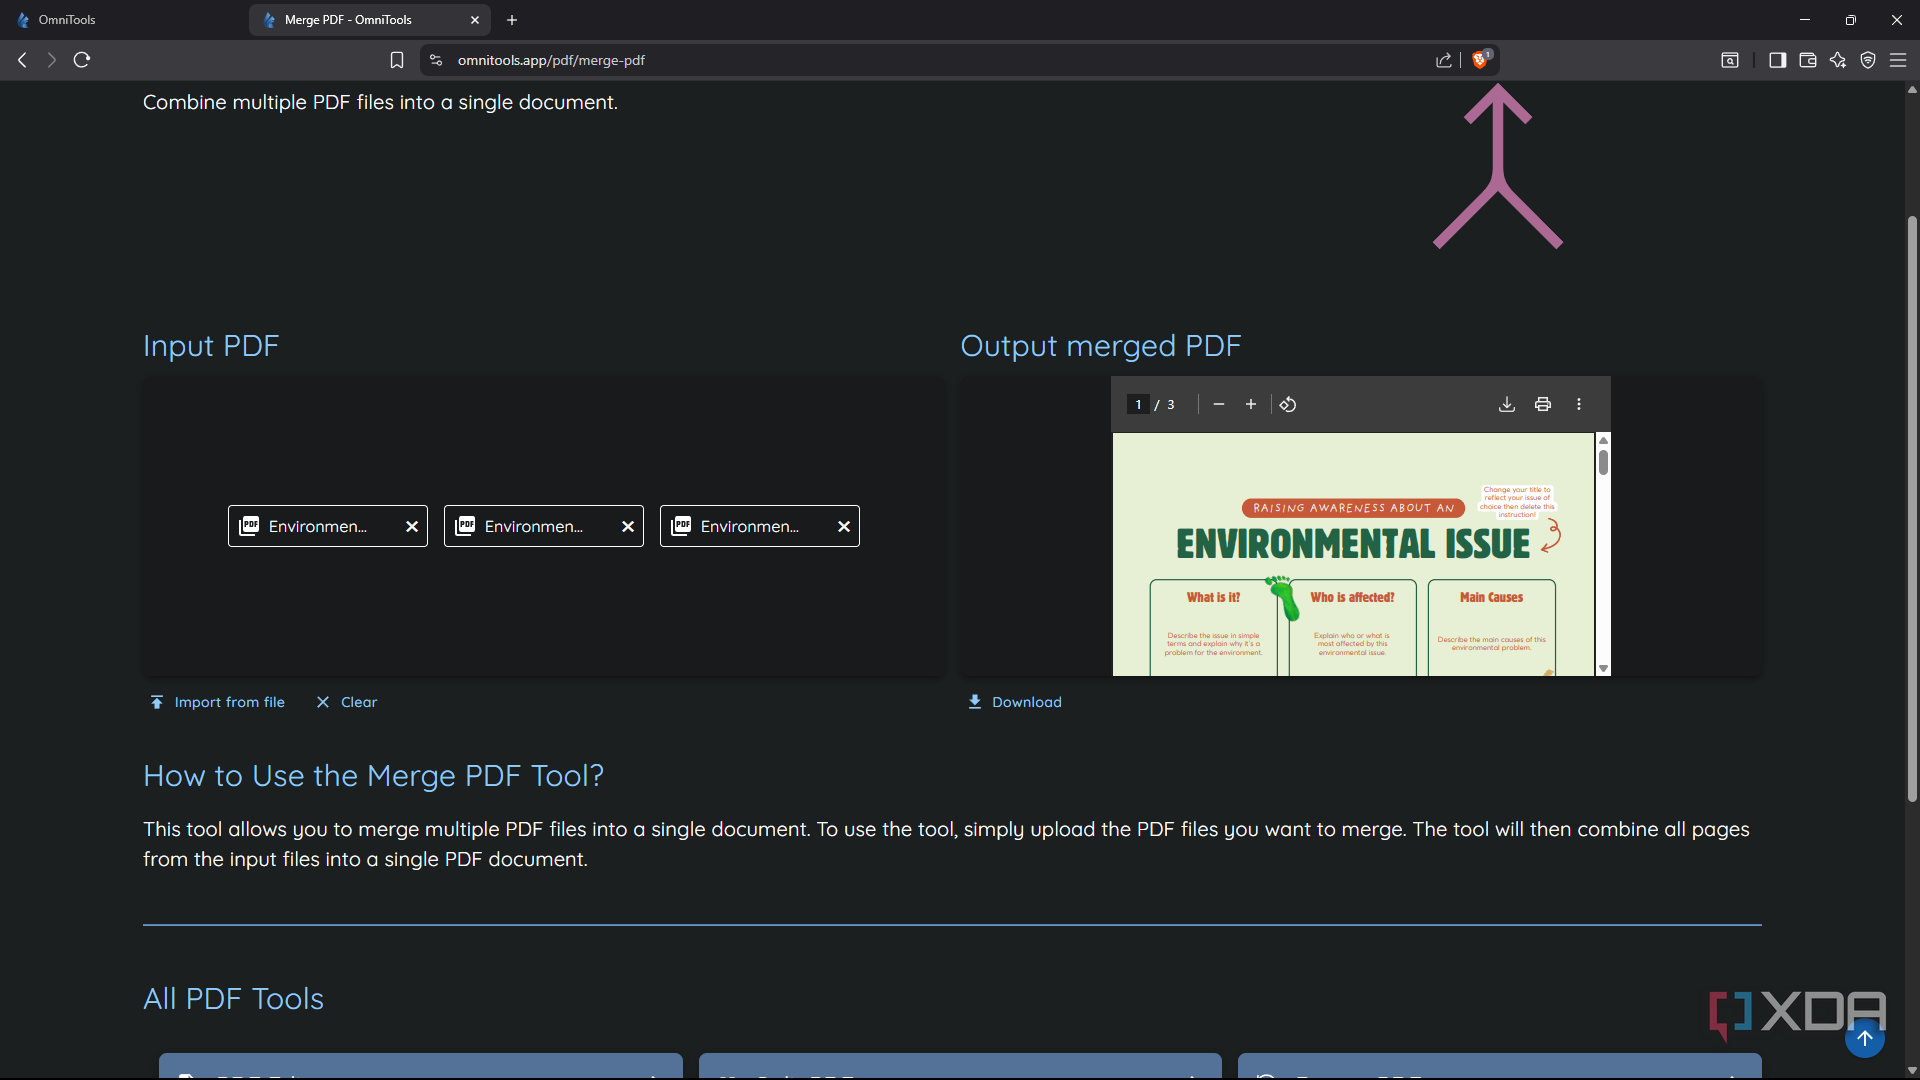Close the Merge PDF - OmniTools tab
This screenshot has width=1920, height=1080.
click(475, 20)
